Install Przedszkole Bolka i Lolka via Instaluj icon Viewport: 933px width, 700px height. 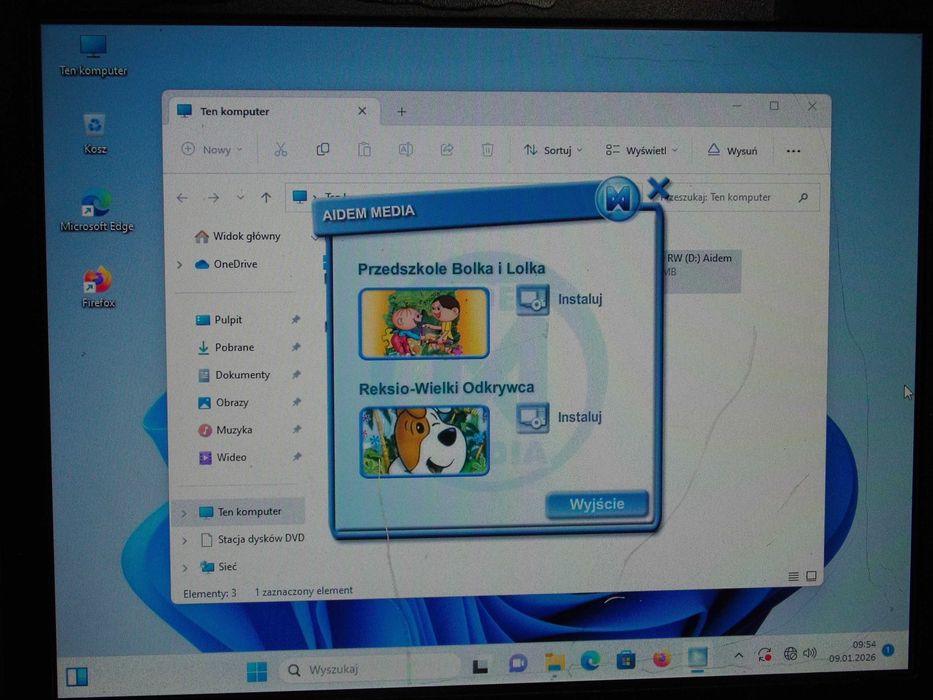pyautogui.click(x=533, y=299)
